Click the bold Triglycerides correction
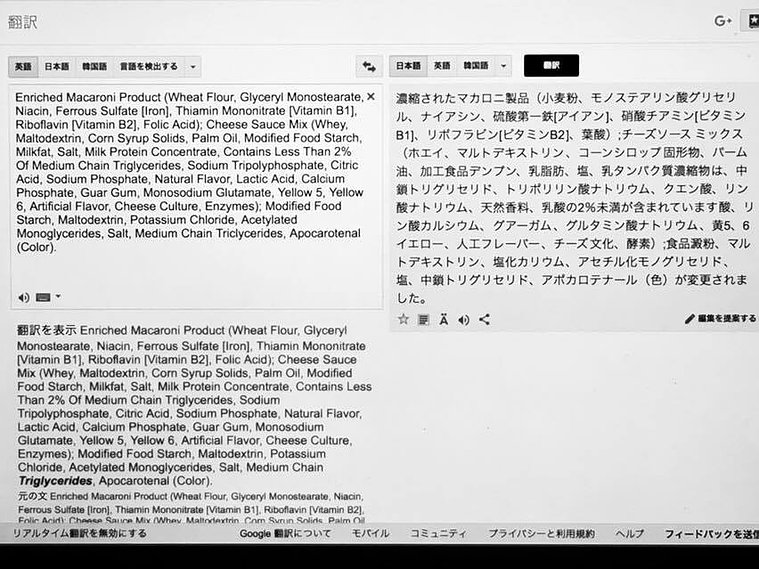Image resolution: width=759 pixels, height=569 pixels. click(x=56, y=481)
